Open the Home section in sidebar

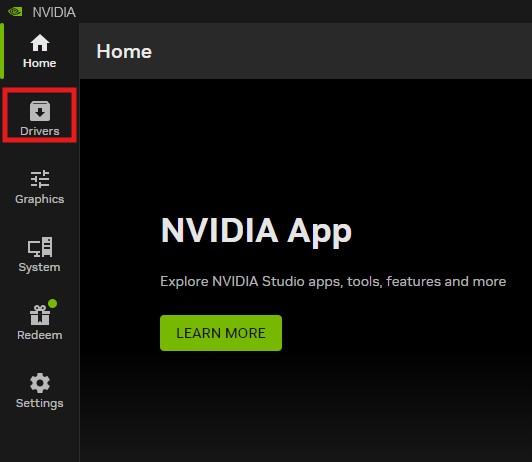tap(40, 51)
